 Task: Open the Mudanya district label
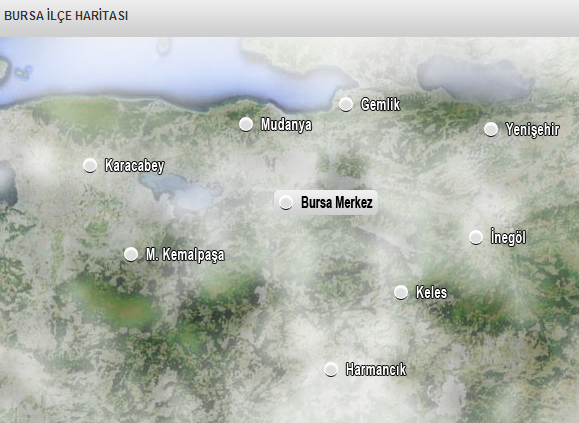click(x=286, y=125)
